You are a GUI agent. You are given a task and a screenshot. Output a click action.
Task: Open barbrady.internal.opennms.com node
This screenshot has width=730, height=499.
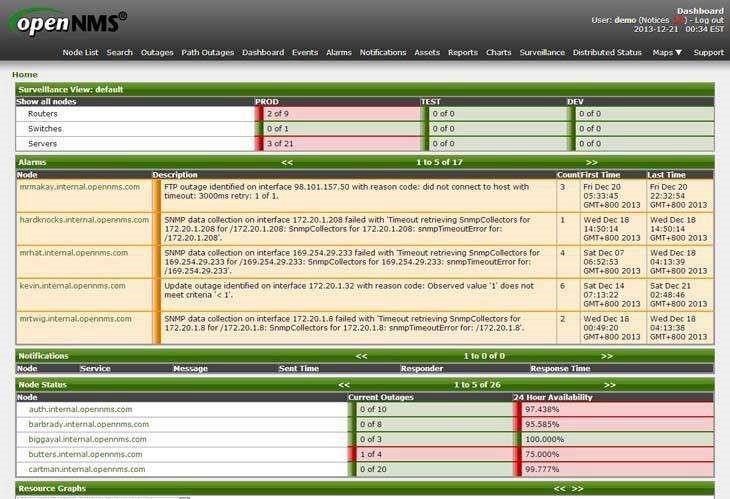coord(89,424)
